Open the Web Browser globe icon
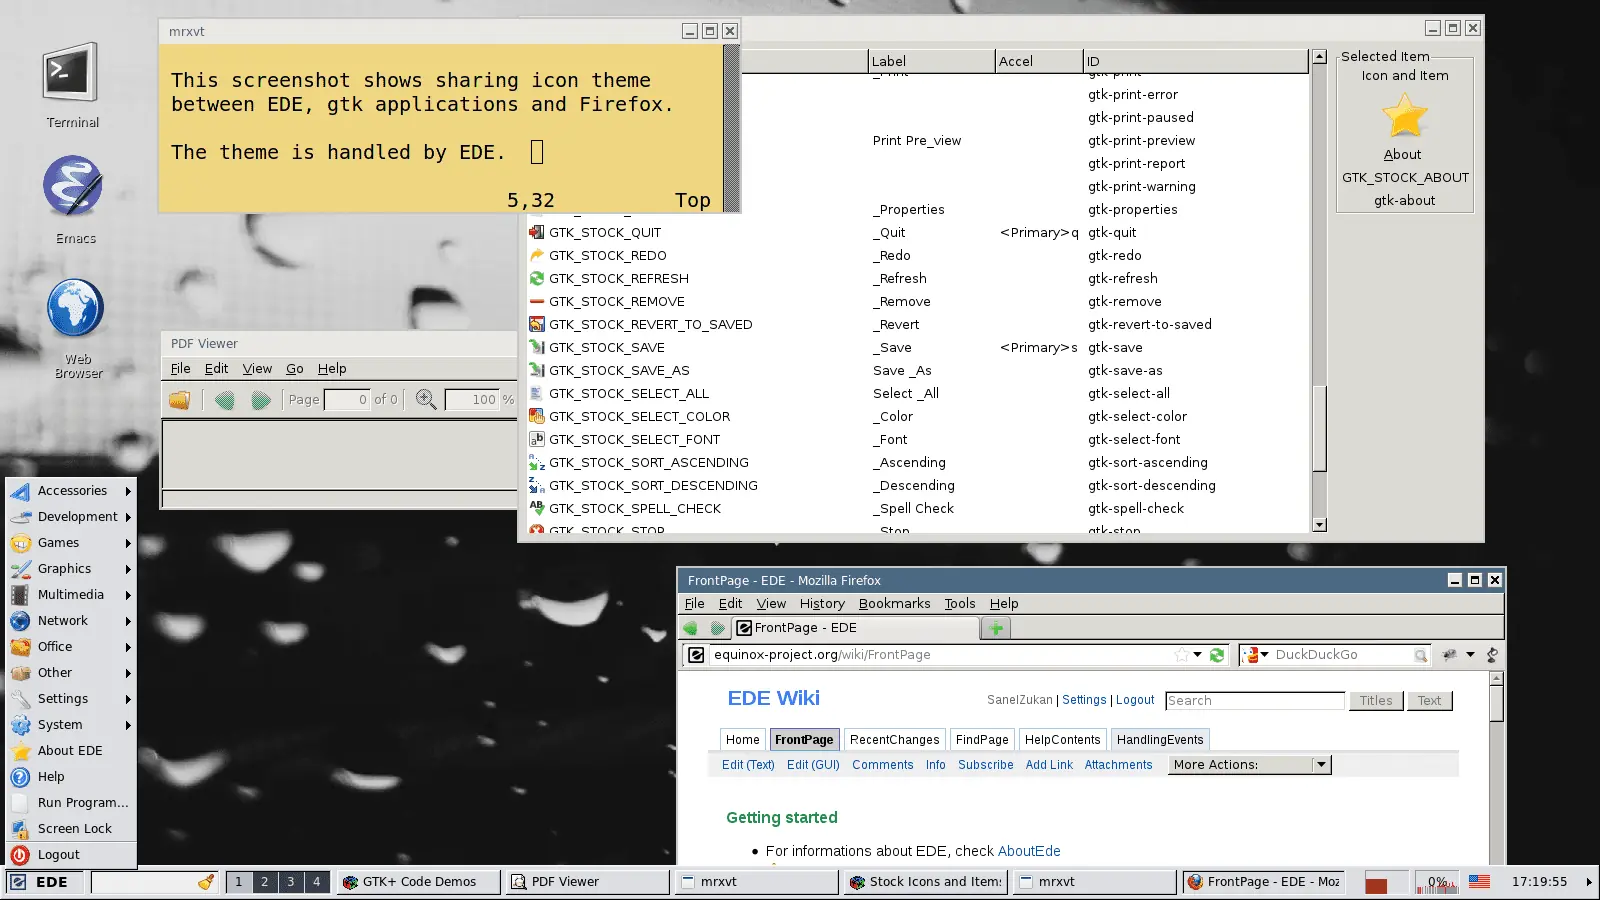Screen dimensions: 1600x900 click(x=76, y=308)
